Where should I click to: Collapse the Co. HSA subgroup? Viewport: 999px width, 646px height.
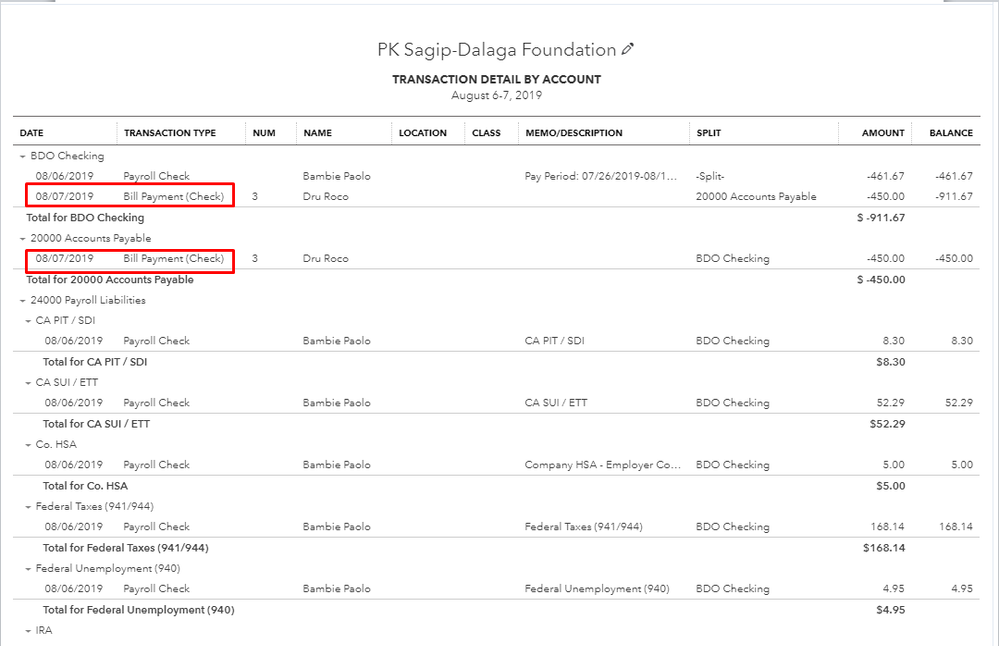(28, 445)
